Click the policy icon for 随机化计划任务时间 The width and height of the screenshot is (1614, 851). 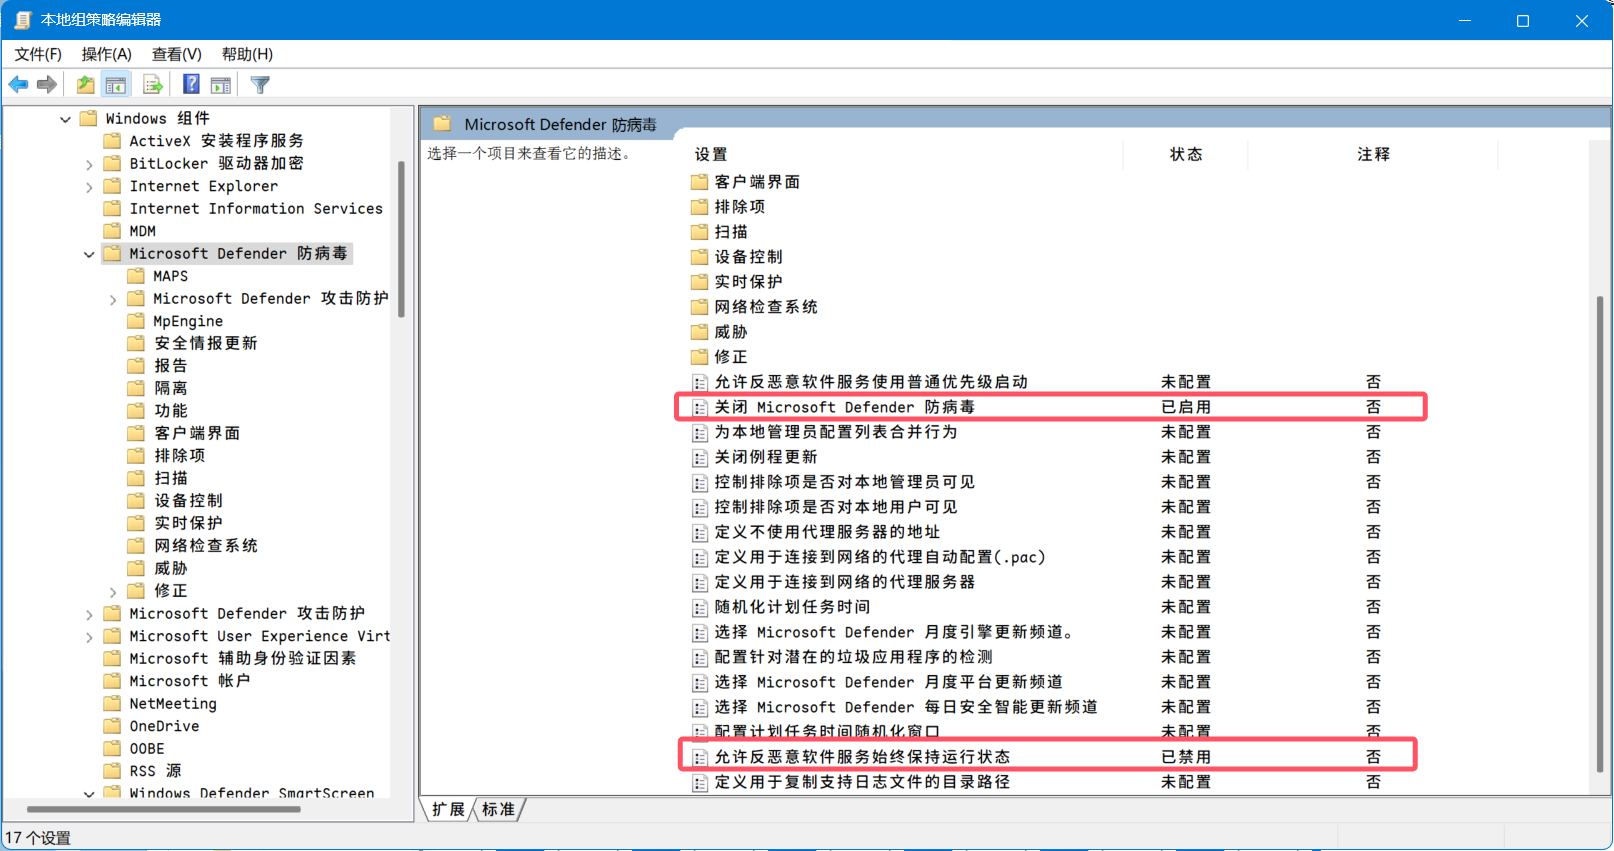(x=700, y=607)
